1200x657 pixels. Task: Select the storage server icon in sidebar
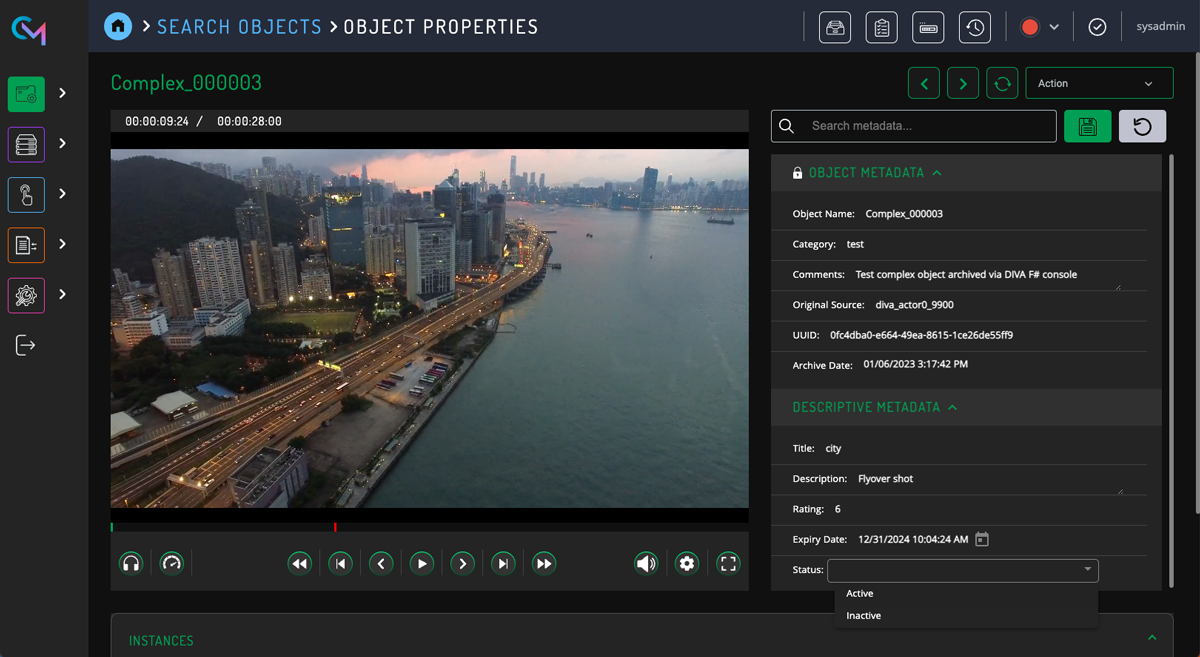26,144
